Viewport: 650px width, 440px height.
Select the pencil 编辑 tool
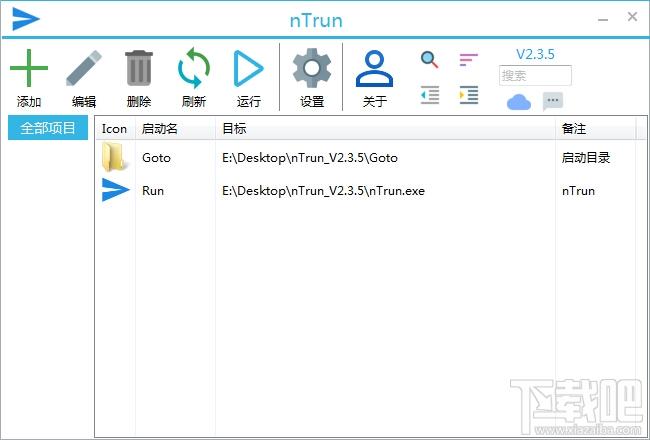click(x=83, y=68)
